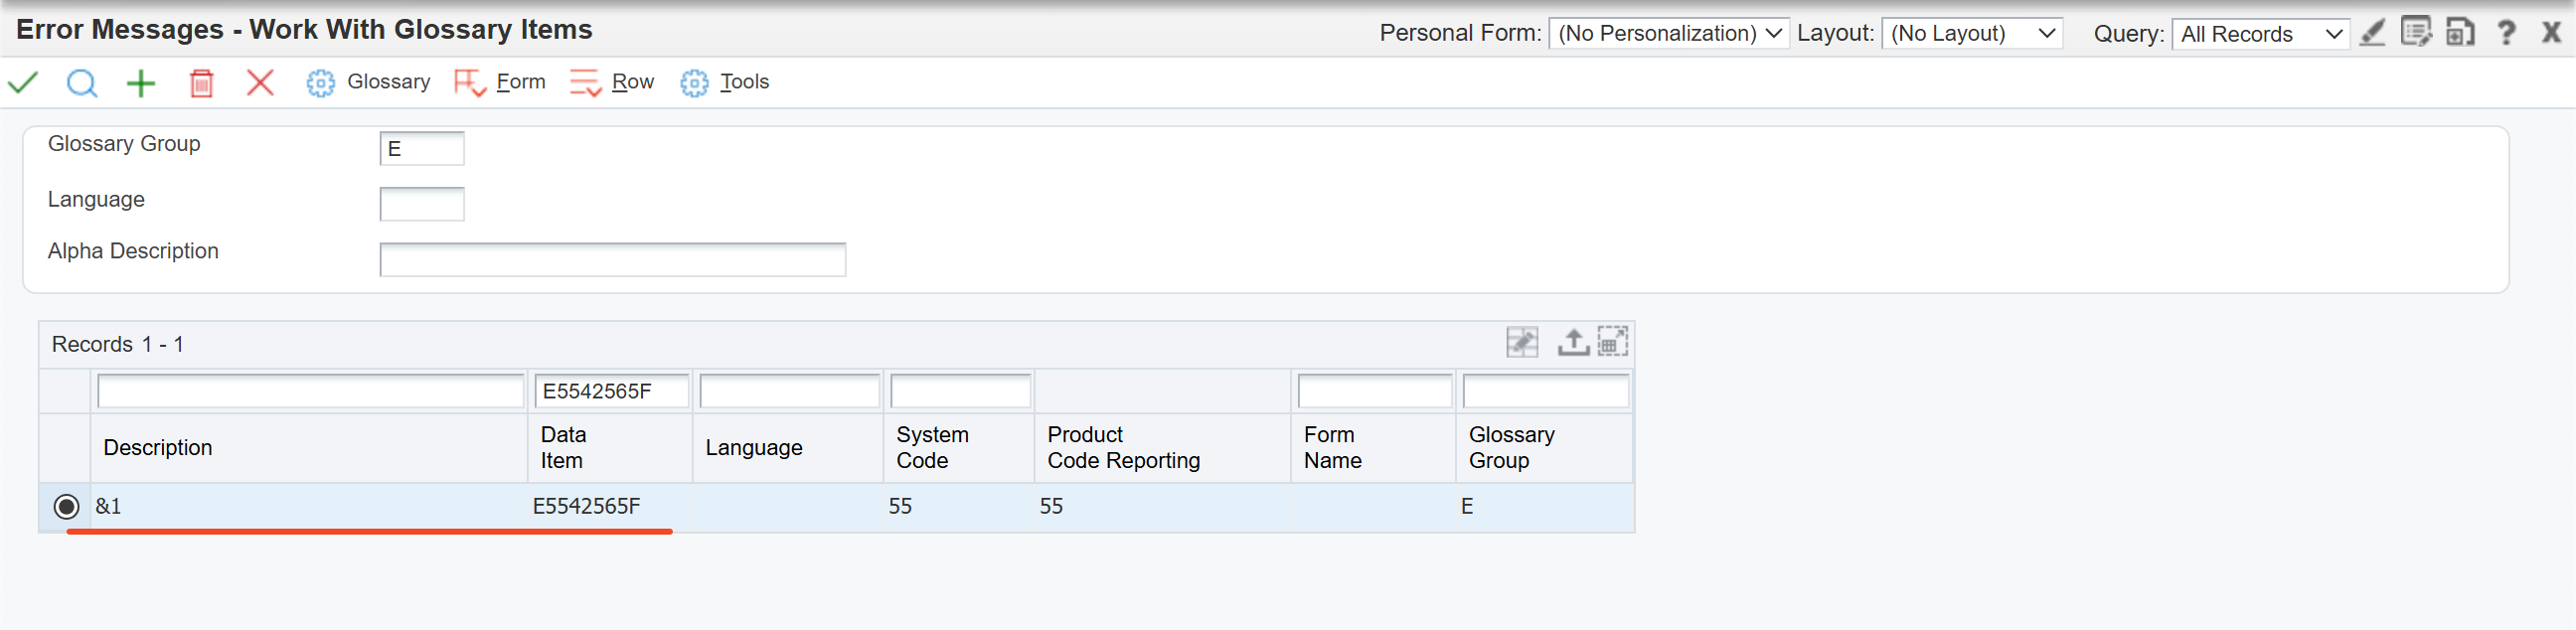The height and width of the screenshot is (630, 2576).
Task: Open the Form menu
Action: click(500, 82)
